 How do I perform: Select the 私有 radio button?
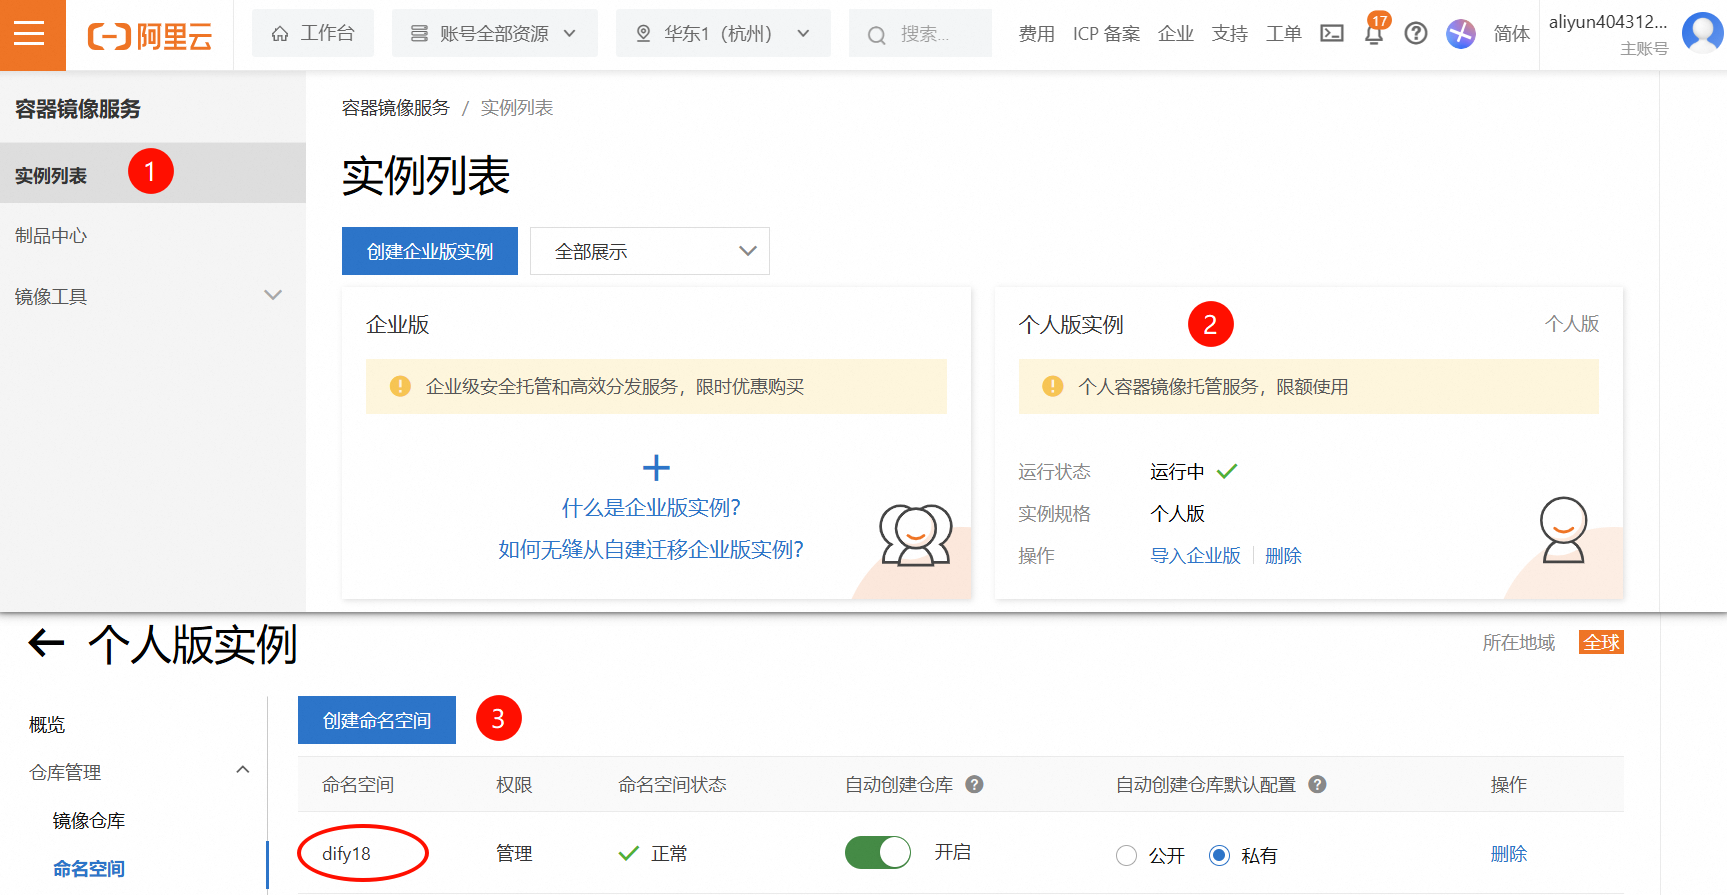pos(1219,856)
